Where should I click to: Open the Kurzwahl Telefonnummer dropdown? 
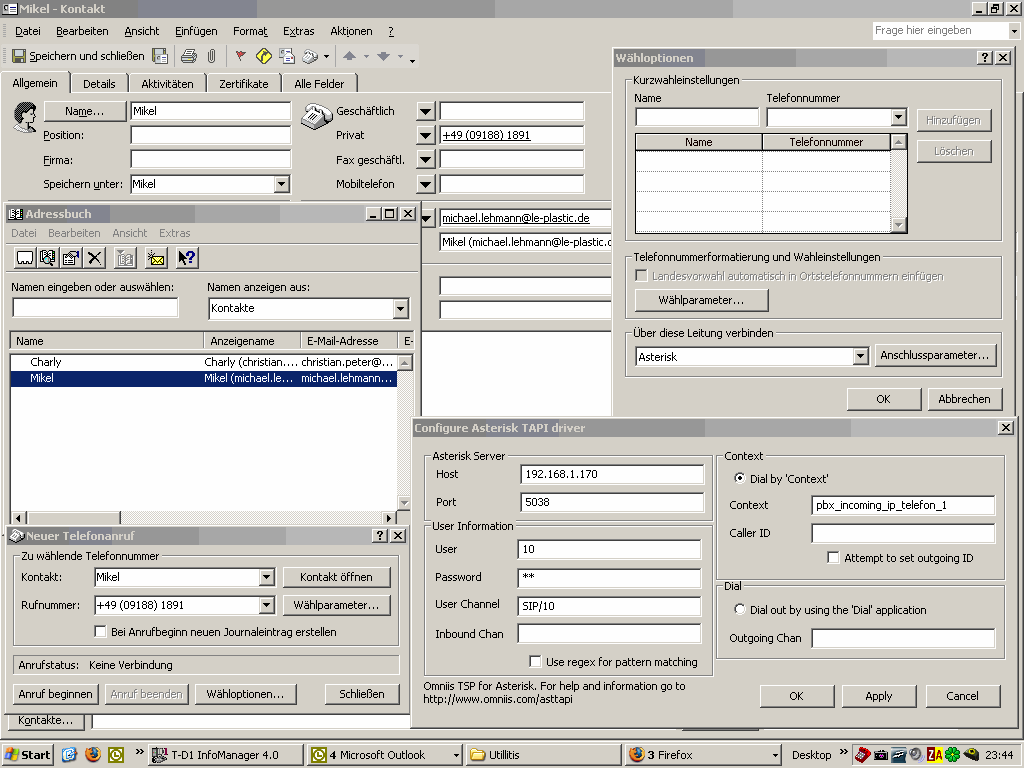click(899, 118)
